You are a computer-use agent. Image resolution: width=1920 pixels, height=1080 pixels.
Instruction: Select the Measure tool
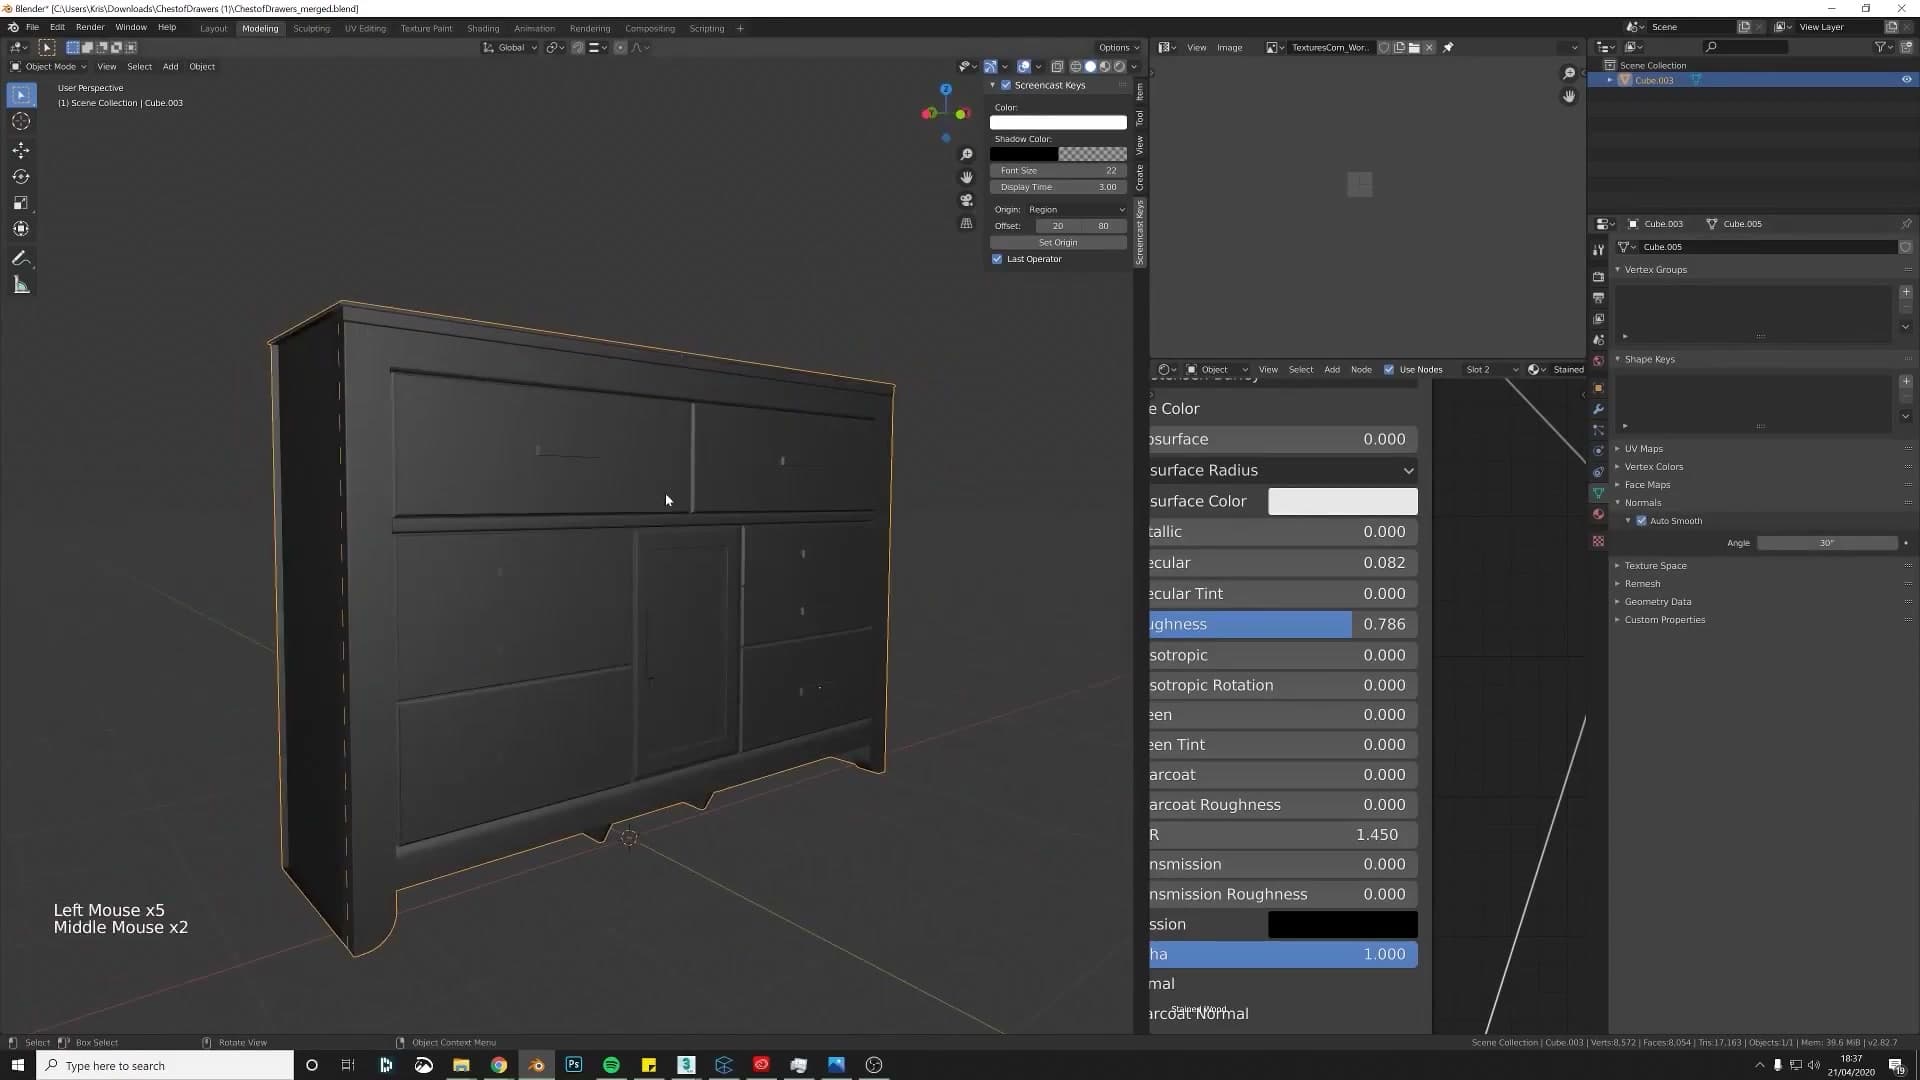[x=21, y=286]
